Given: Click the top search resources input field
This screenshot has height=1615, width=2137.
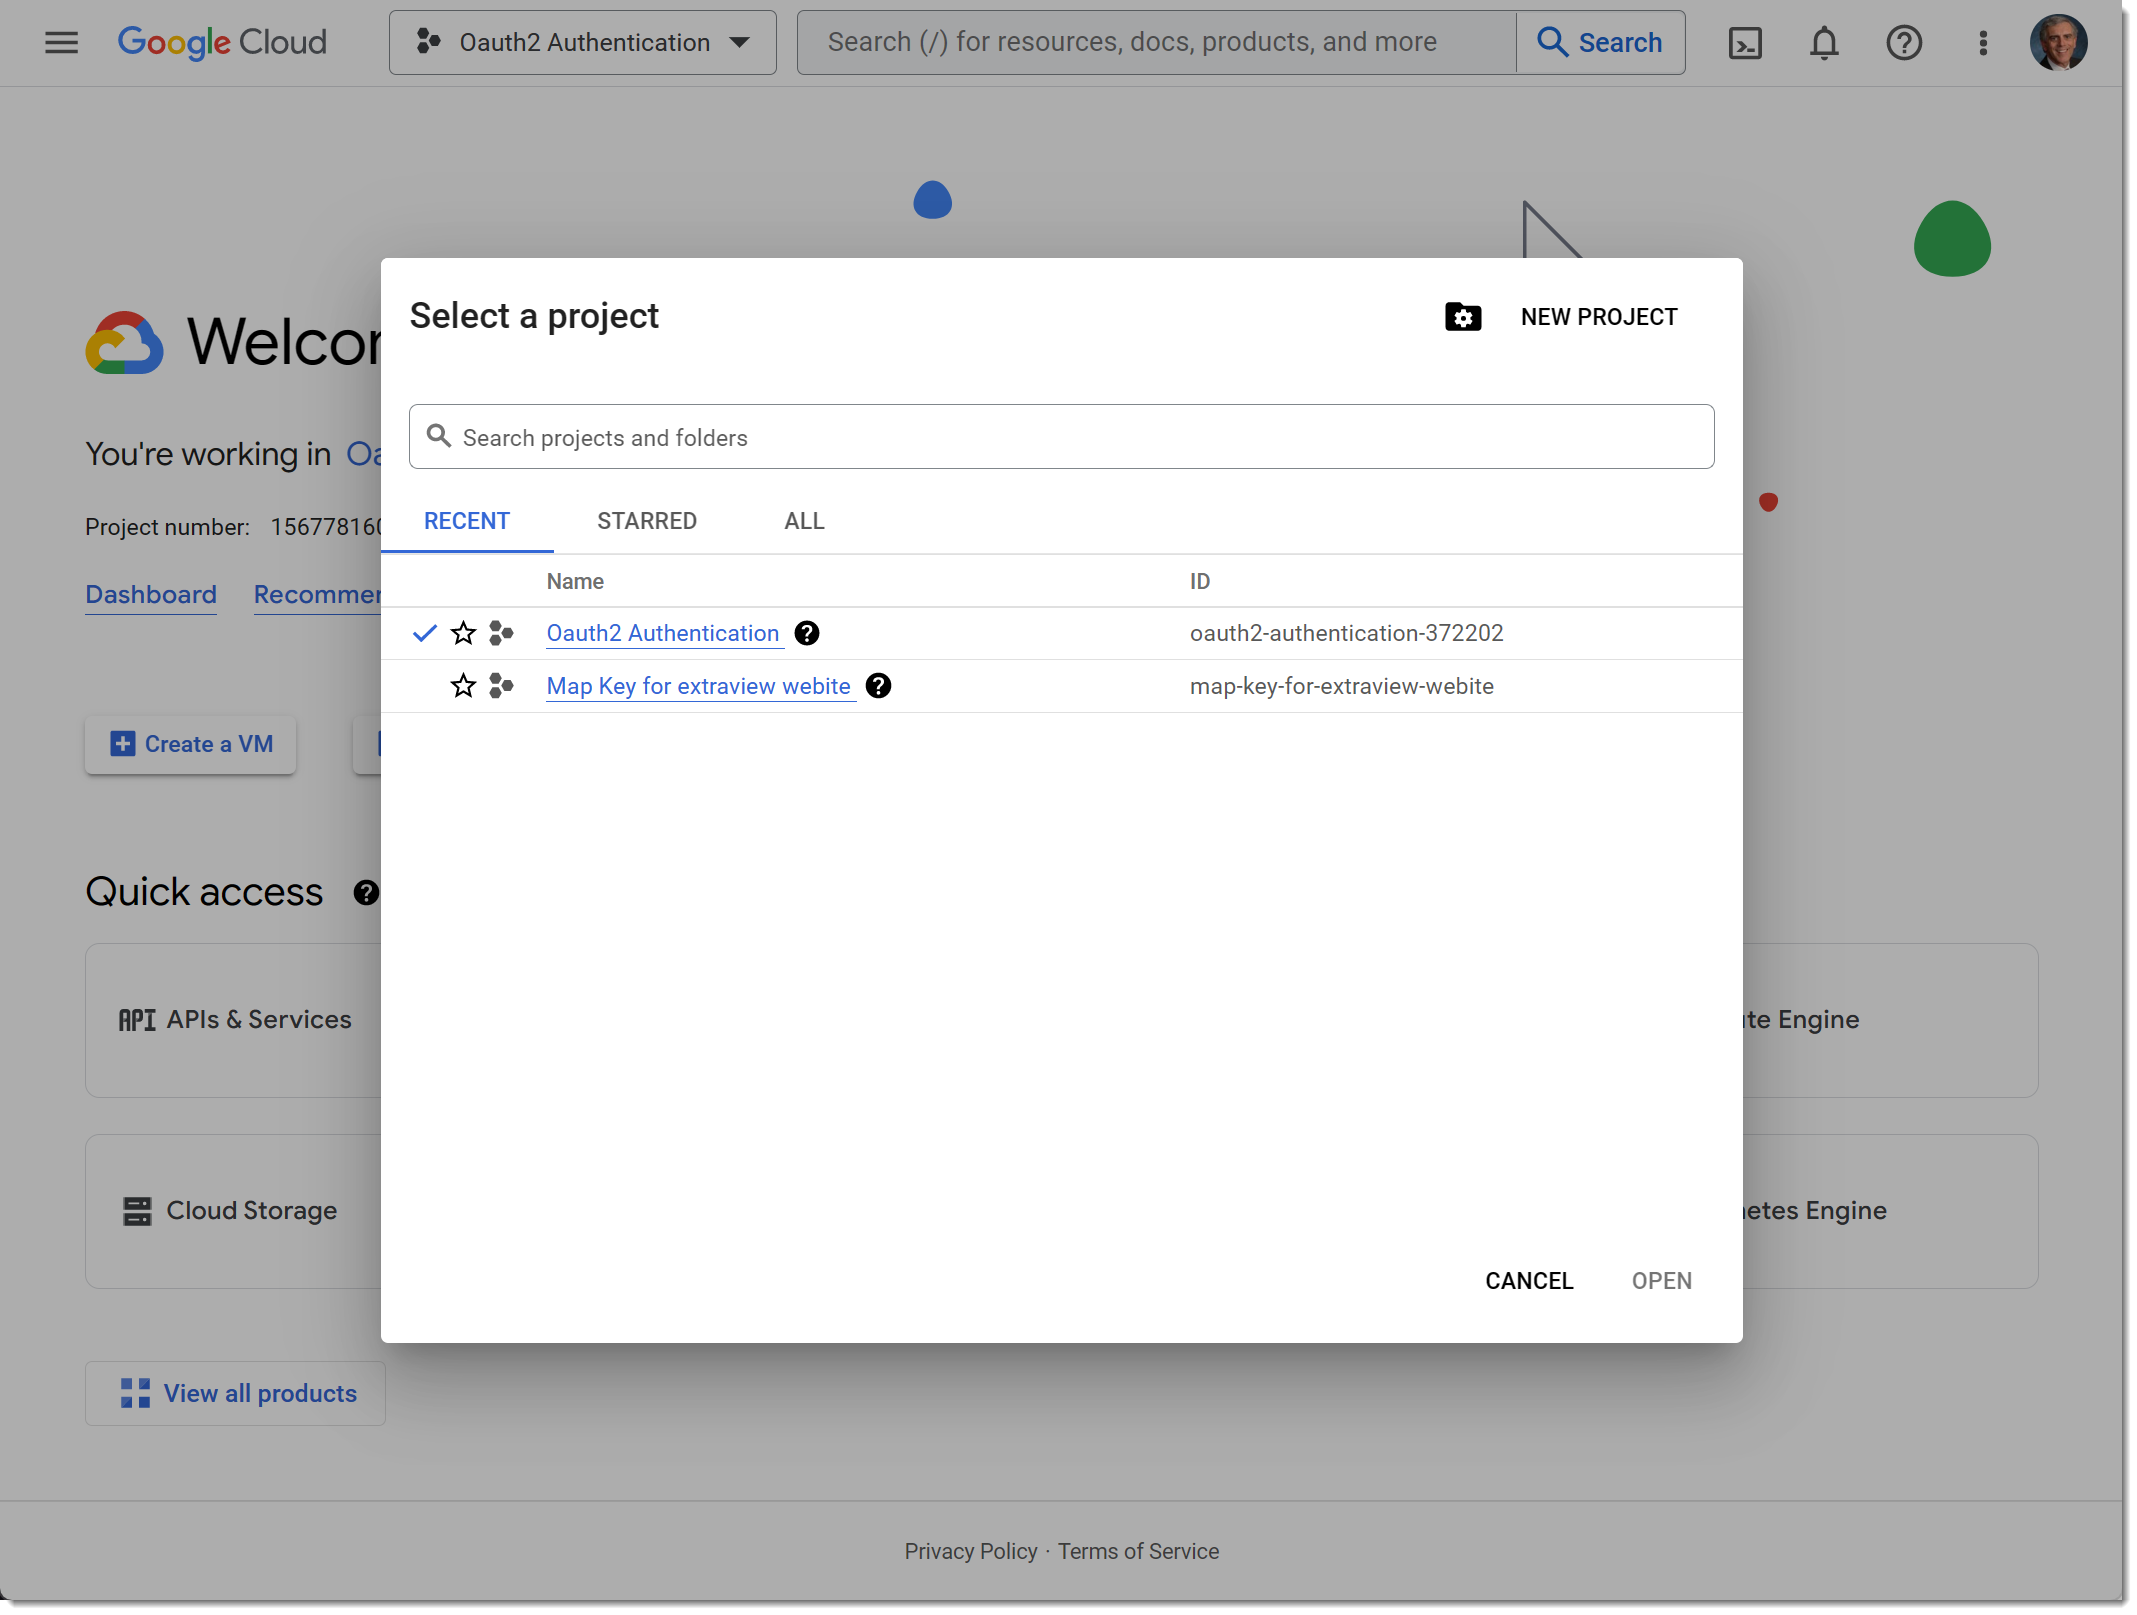Looking at the screenshot, I should pyautogui.click(x=1156, y=42).
